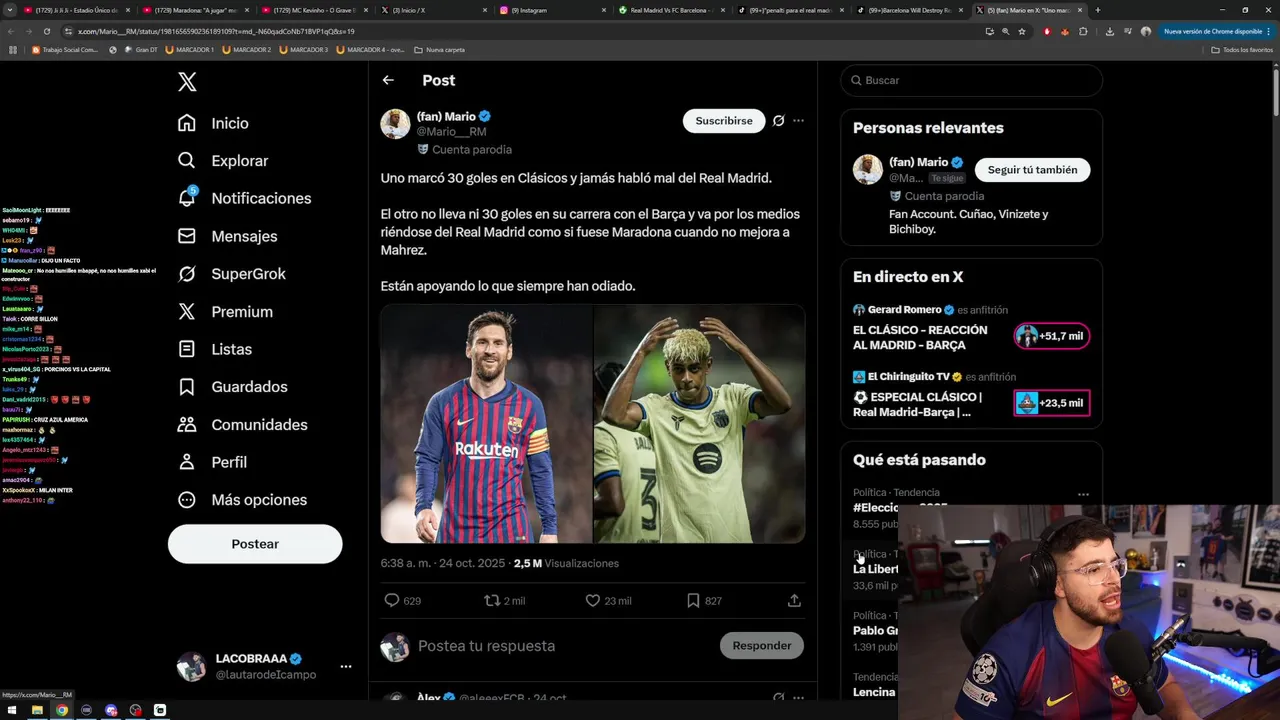Screen dimensions: 1280x720
Task: Click the share icon on the post
Action: (794, 601)
